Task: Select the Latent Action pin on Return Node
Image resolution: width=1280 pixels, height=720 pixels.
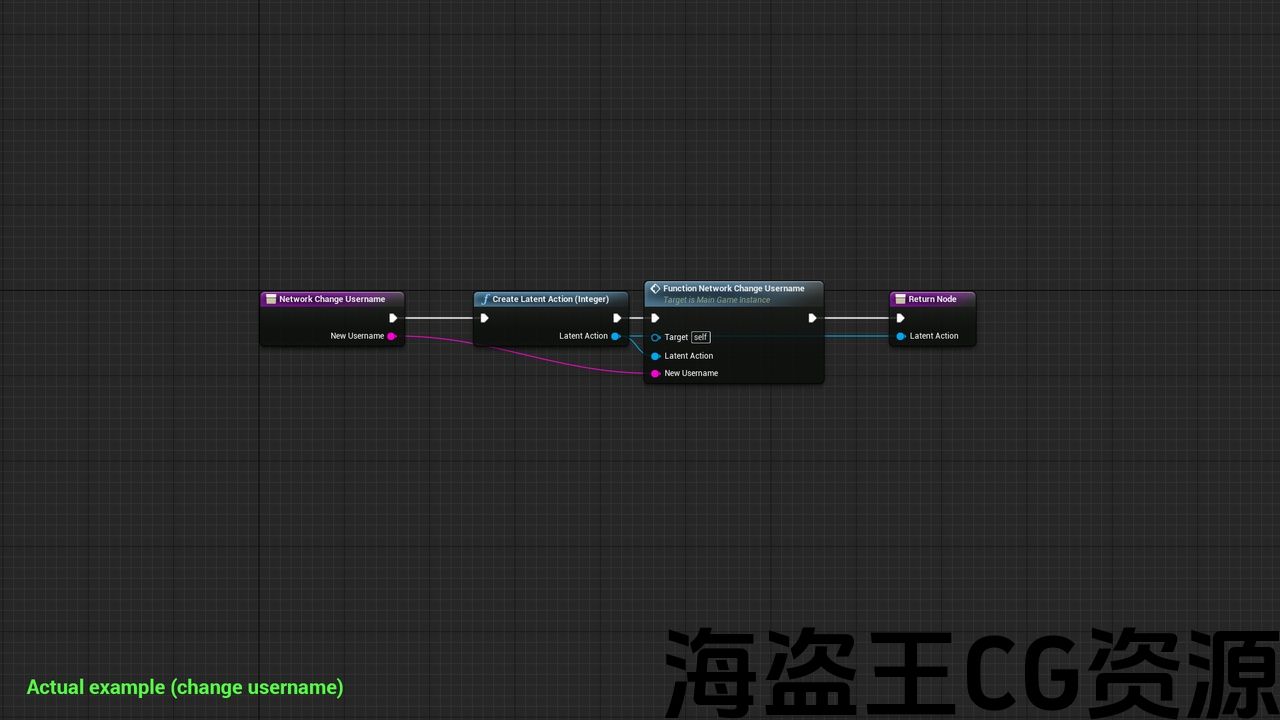Action: tap(901, 336)
